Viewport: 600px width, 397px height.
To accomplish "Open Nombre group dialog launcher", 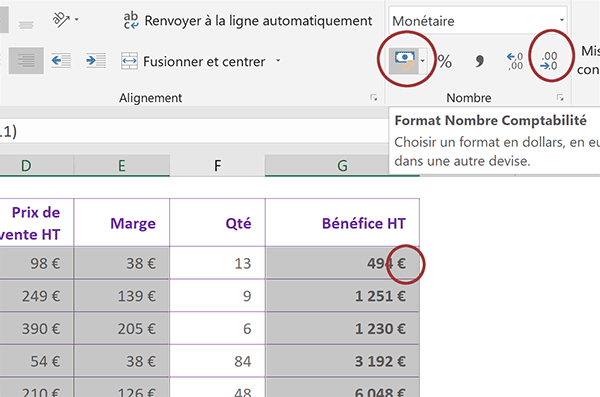I will point(560,98).
